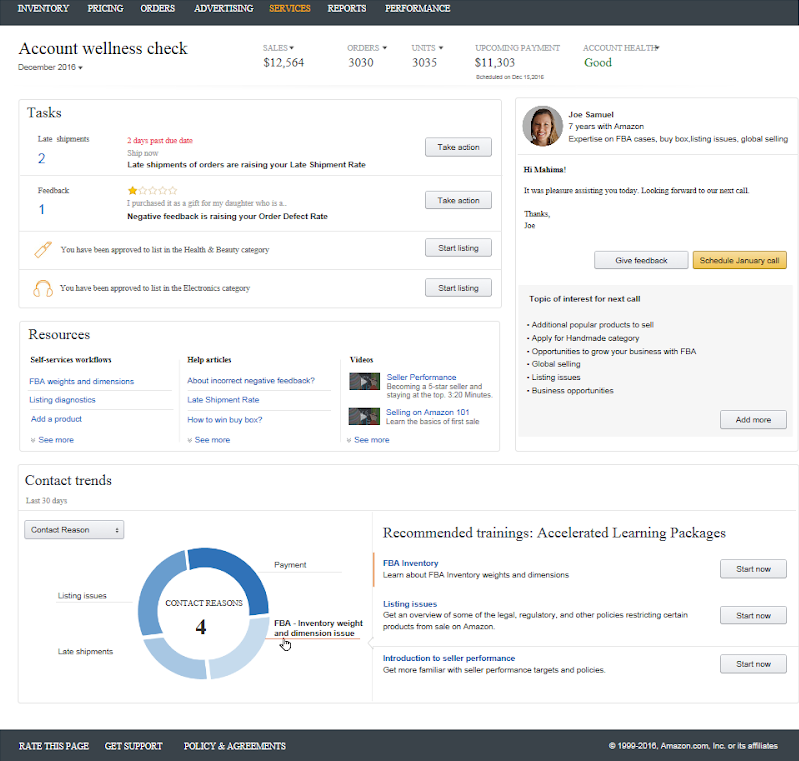Open About incorrect negative feedback article
Screen dimensions: 799x761
[251, 381]
